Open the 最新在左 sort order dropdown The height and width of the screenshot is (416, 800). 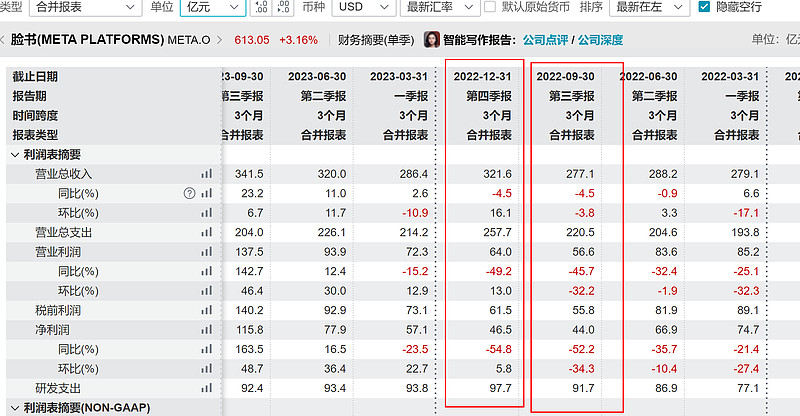point(649,7)
